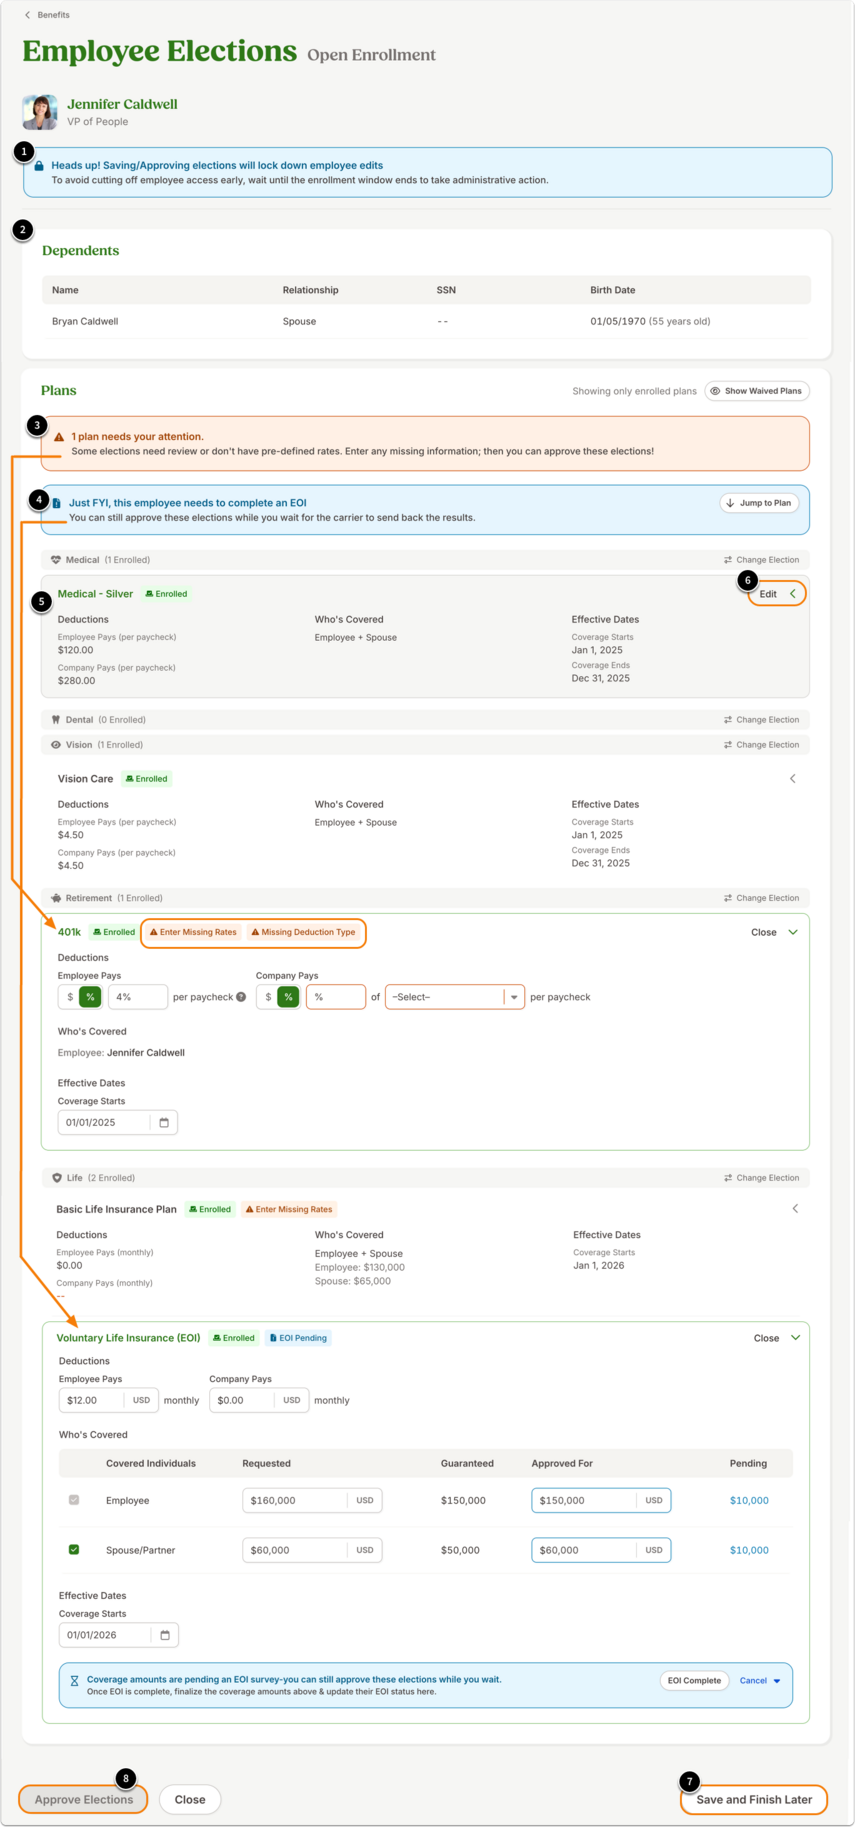Open calendar icon for 401k Coverage Starts
Image resolution: width=855 pixels, height=1827 pixels.
coord(164,1122)
